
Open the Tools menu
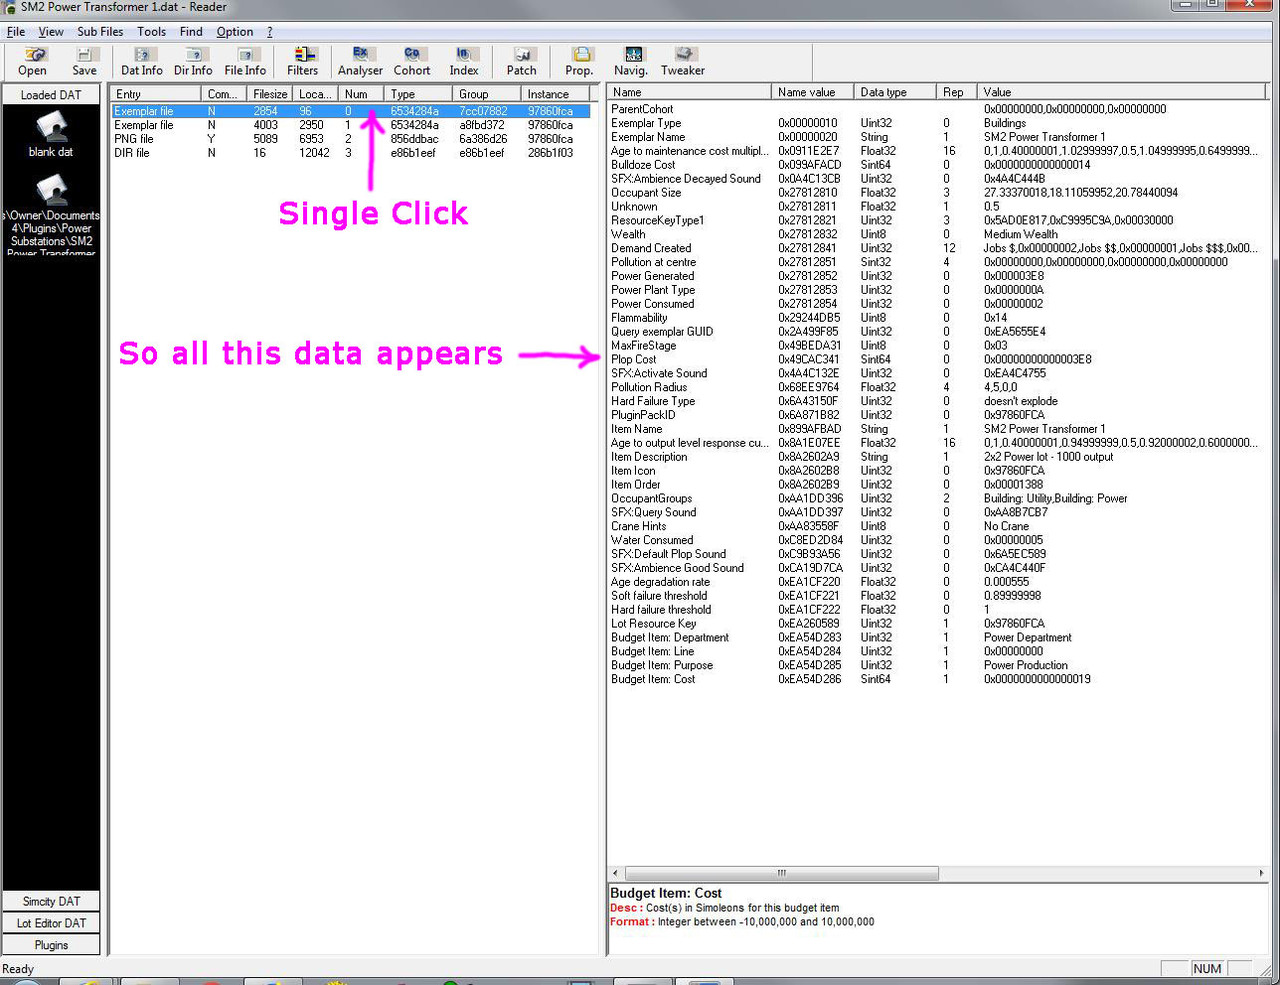[152, 32]
